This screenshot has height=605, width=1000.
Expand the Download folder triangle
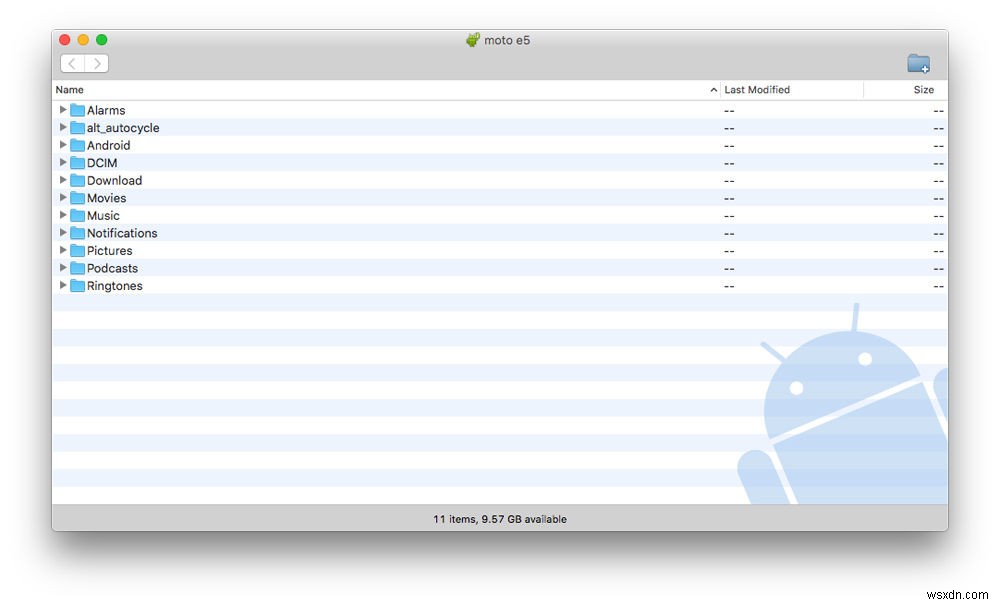(x=62, y=180)
